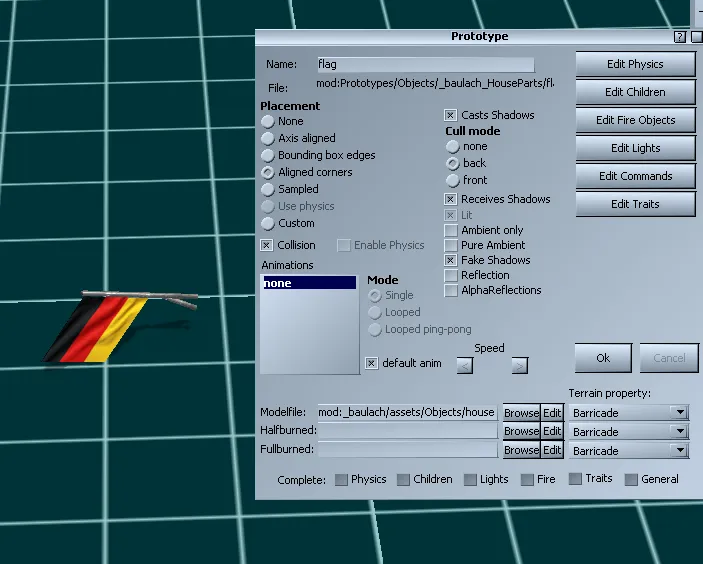
Task: Click the empty Fullburned field
Action: (408, 450)
